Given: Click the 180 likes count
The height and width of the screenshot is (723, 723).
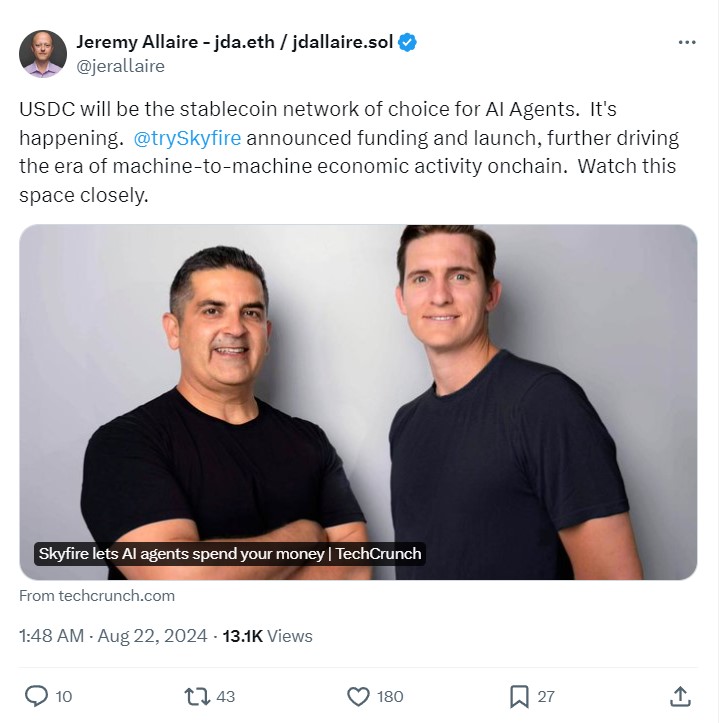Looking at the screenshot, I should click(390, 696).
